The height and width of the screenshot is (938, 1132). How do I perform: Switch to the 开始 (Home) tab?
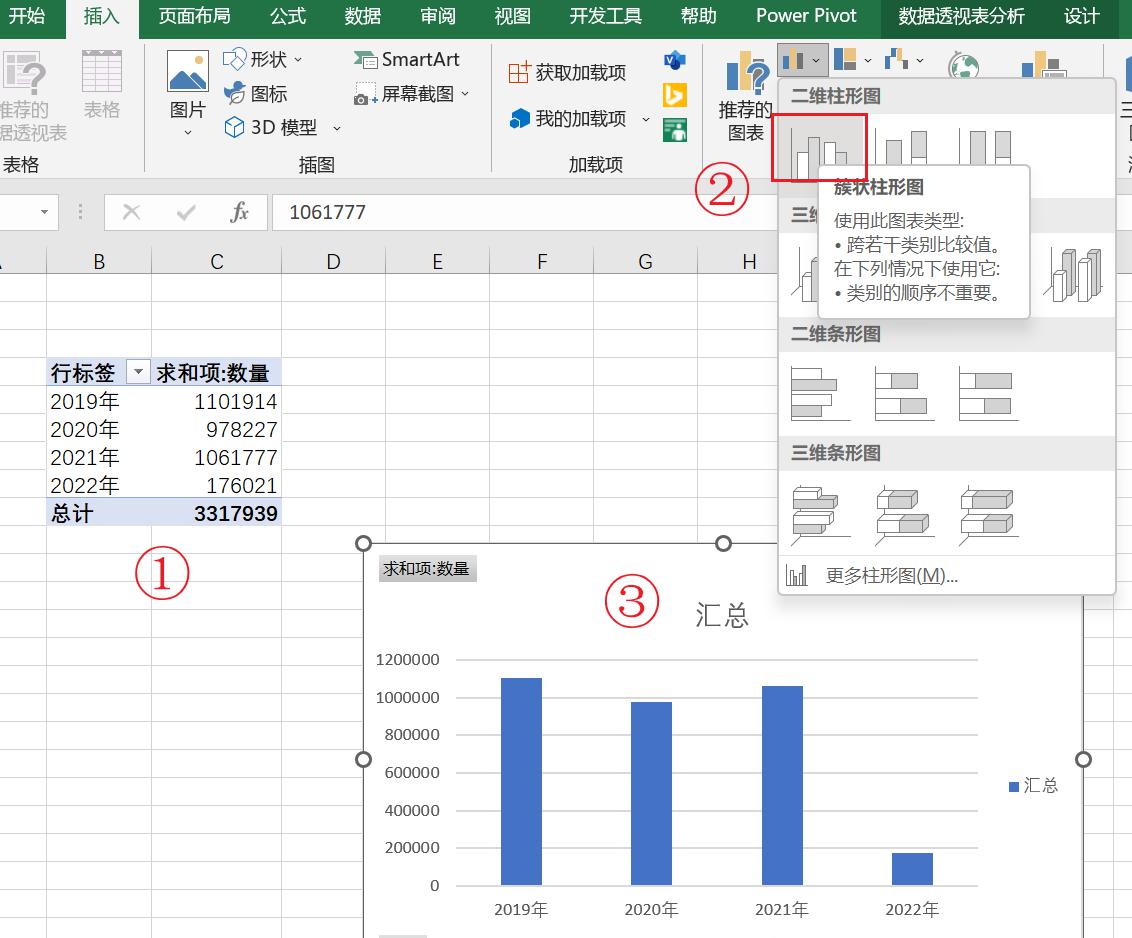point(27,16)
